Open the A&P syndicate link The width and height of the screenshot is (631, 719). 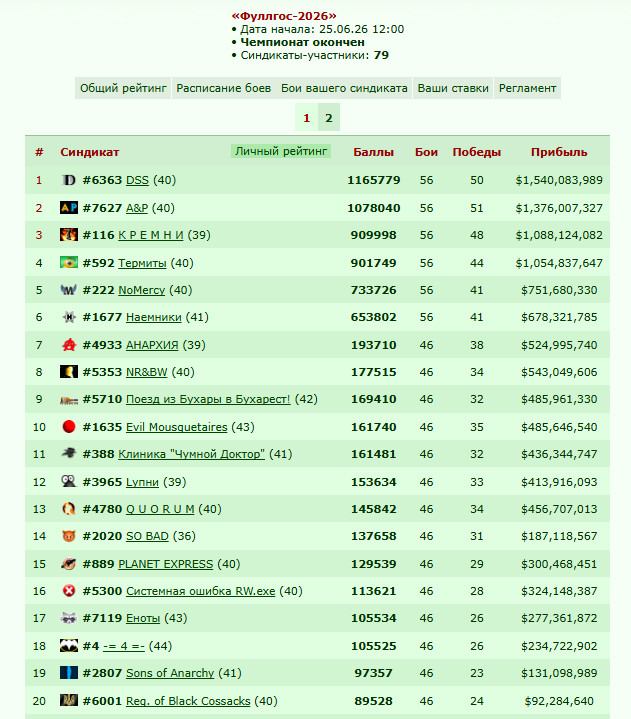[x=137, y=208]
